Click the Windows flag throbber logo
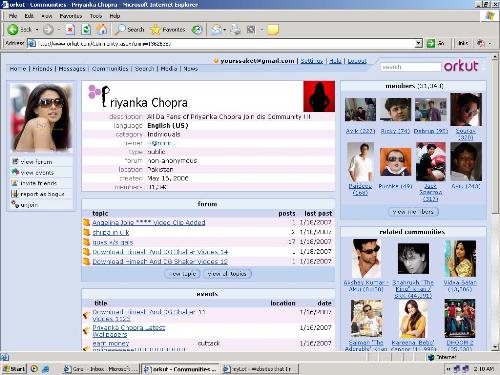 pyautogui.click(x=489, y=16)
